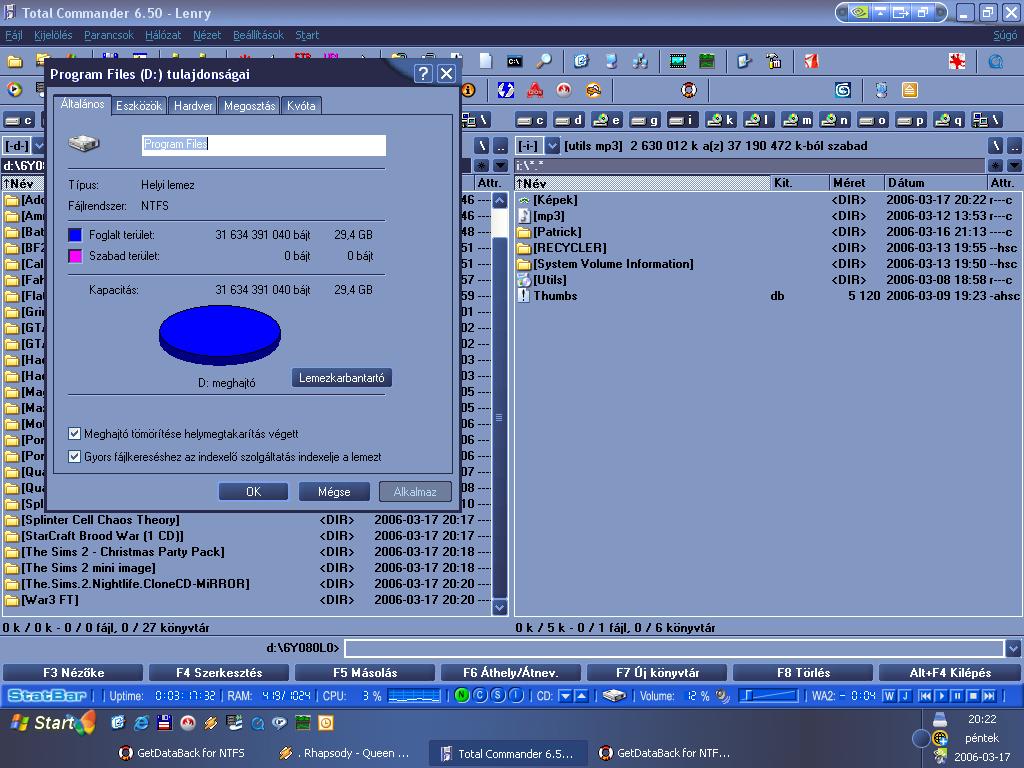The width and height of the screenshot is (1024, 768).
Task: Switch to Eszközök tab
Action: click(x=138, y=106)
